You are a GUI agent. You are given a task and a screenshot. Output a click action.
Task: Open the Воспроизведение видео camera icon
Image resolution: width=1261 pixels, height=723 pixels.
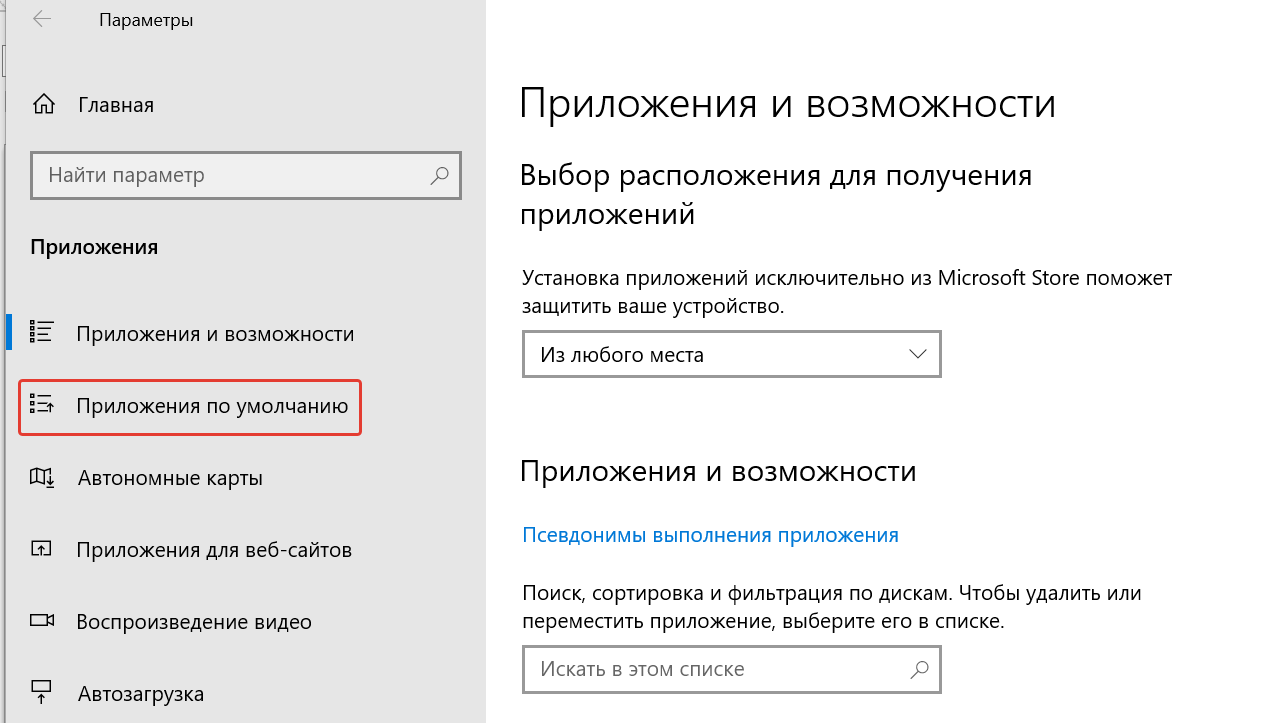tap(42, 621)
